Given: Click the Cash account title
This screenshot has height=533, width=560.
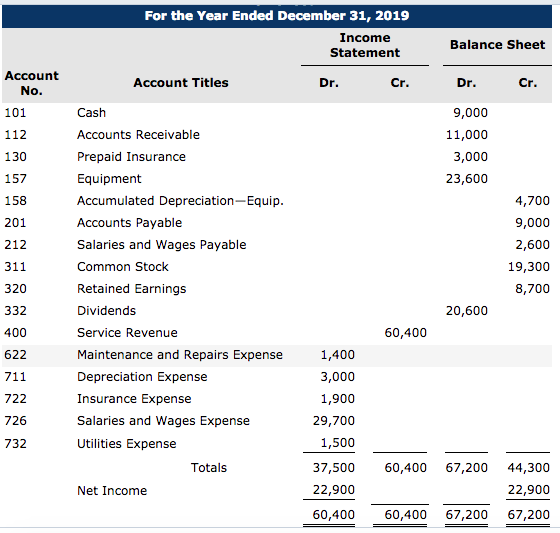Looking at the screenshot, I should tap(91, 113).
